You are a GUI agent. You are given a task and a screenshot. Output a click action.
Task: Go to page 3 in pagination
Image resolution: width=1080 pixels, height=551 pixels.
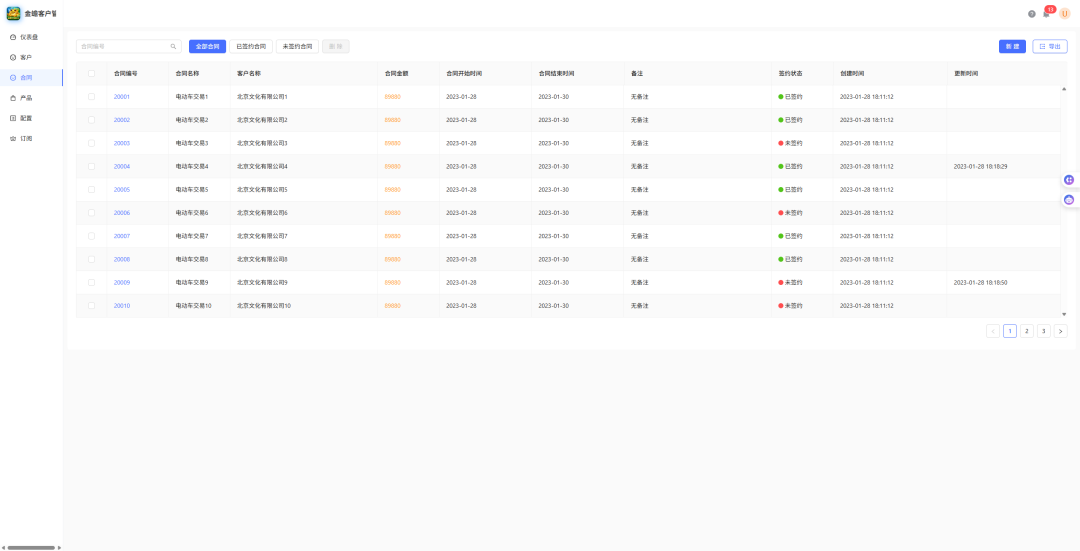click(x=1043, y=331)
